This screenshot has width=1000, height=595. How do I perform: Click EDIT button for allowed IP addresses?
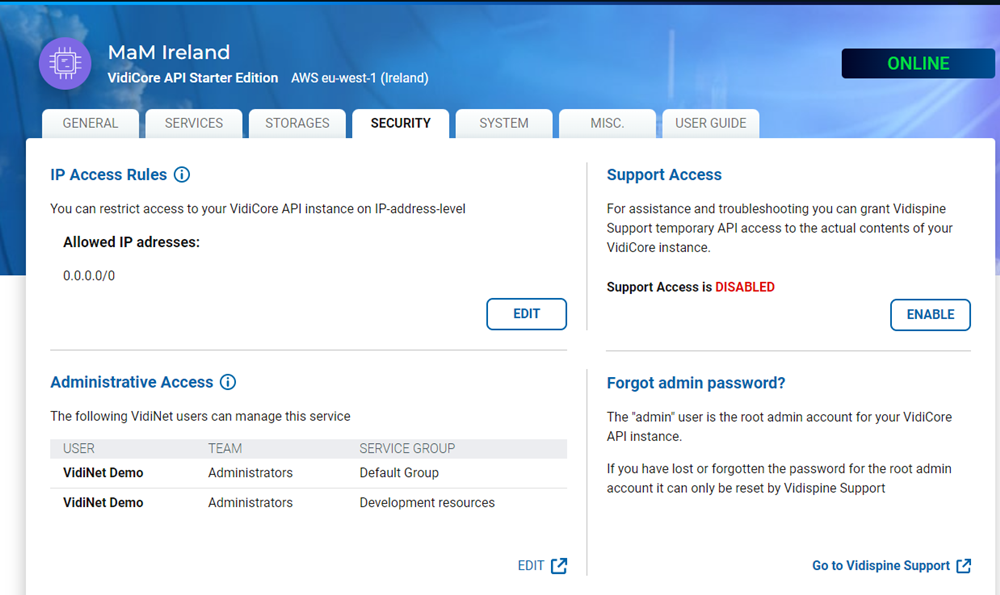(x=526, y=314)
